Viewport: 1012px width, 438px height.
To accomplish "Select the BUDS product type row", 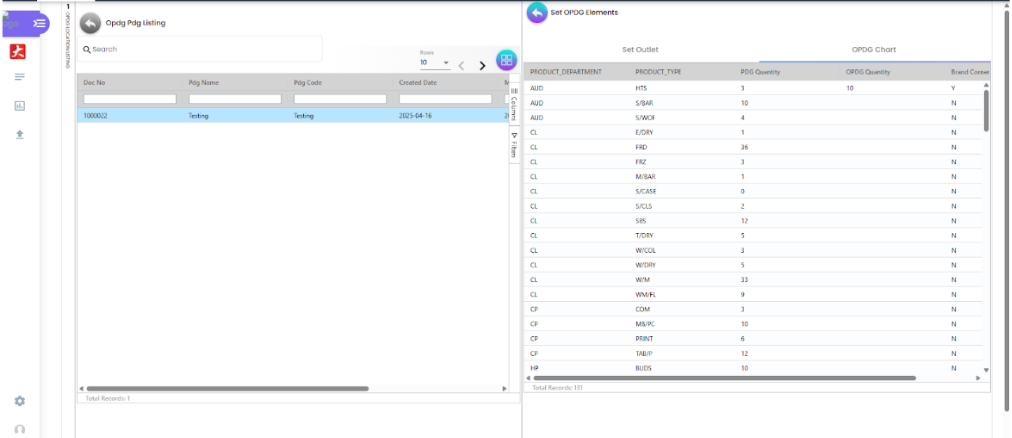I will tap(753, 368).
